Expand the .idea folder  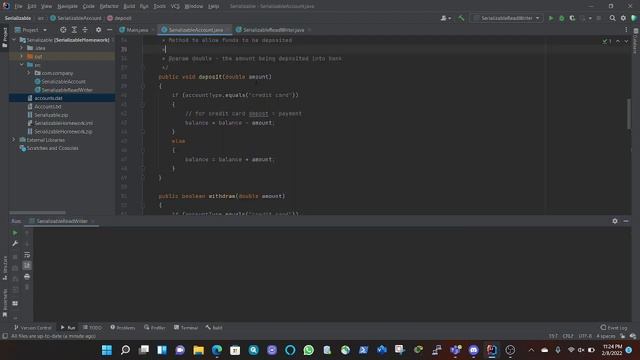(x=22, y=48)
